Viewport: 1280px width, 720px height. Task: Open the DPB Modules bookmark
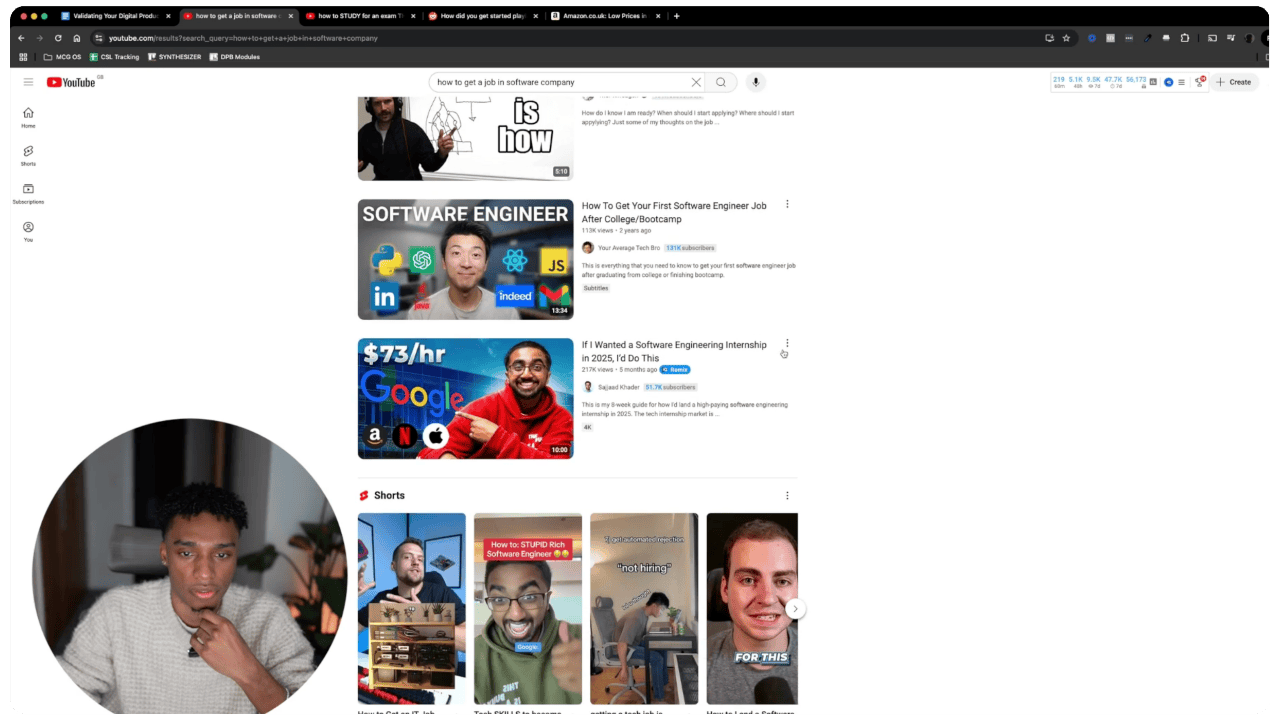coord(234,57)
